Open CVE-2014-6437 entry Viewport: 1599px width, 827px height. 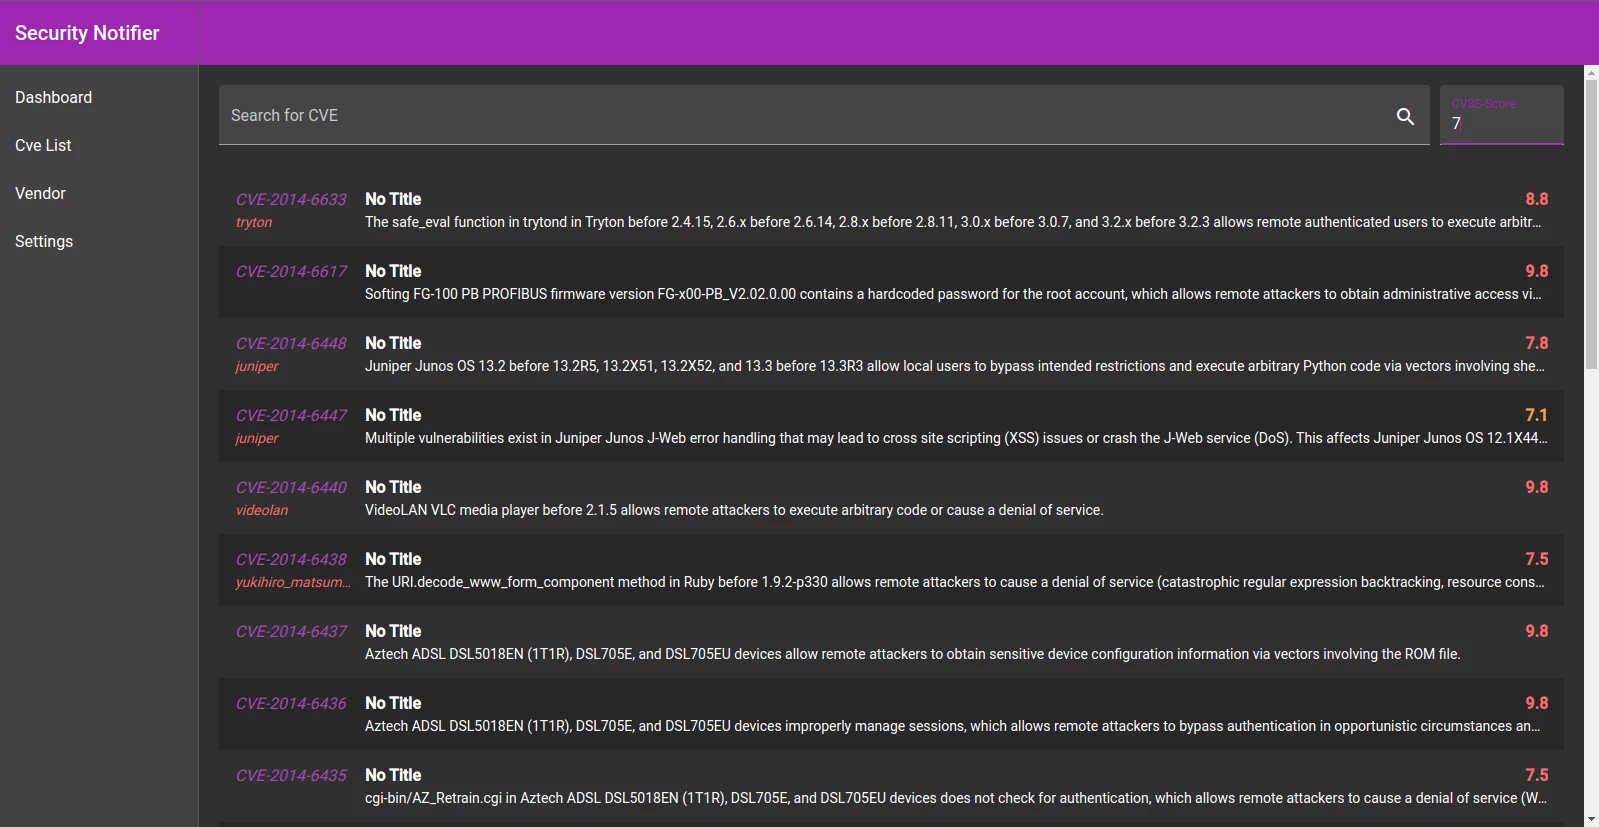point(291,631)
